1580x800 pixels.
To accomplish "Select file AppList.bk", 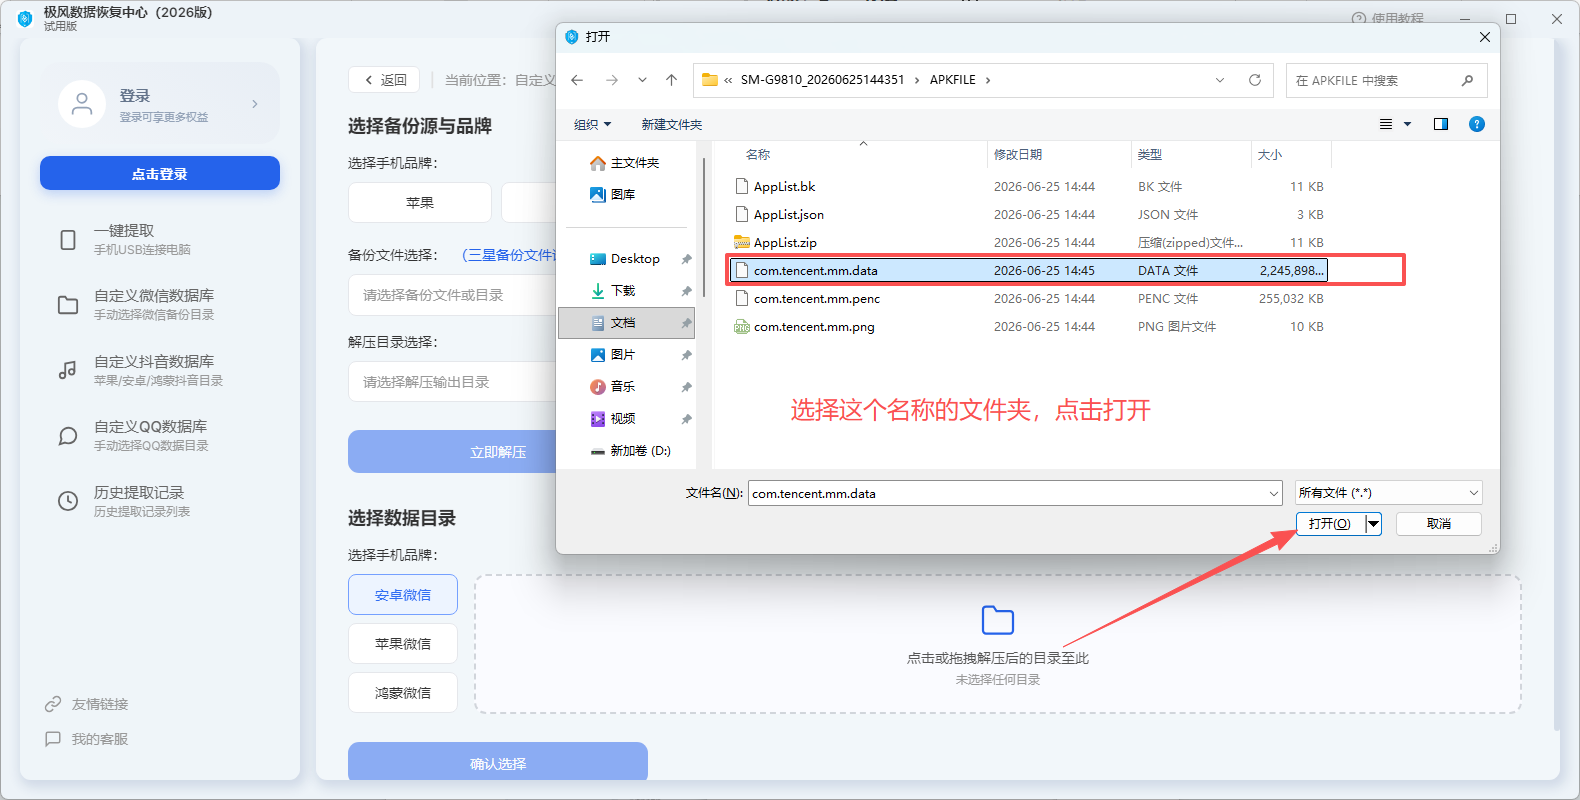I will coord(1030,187).
